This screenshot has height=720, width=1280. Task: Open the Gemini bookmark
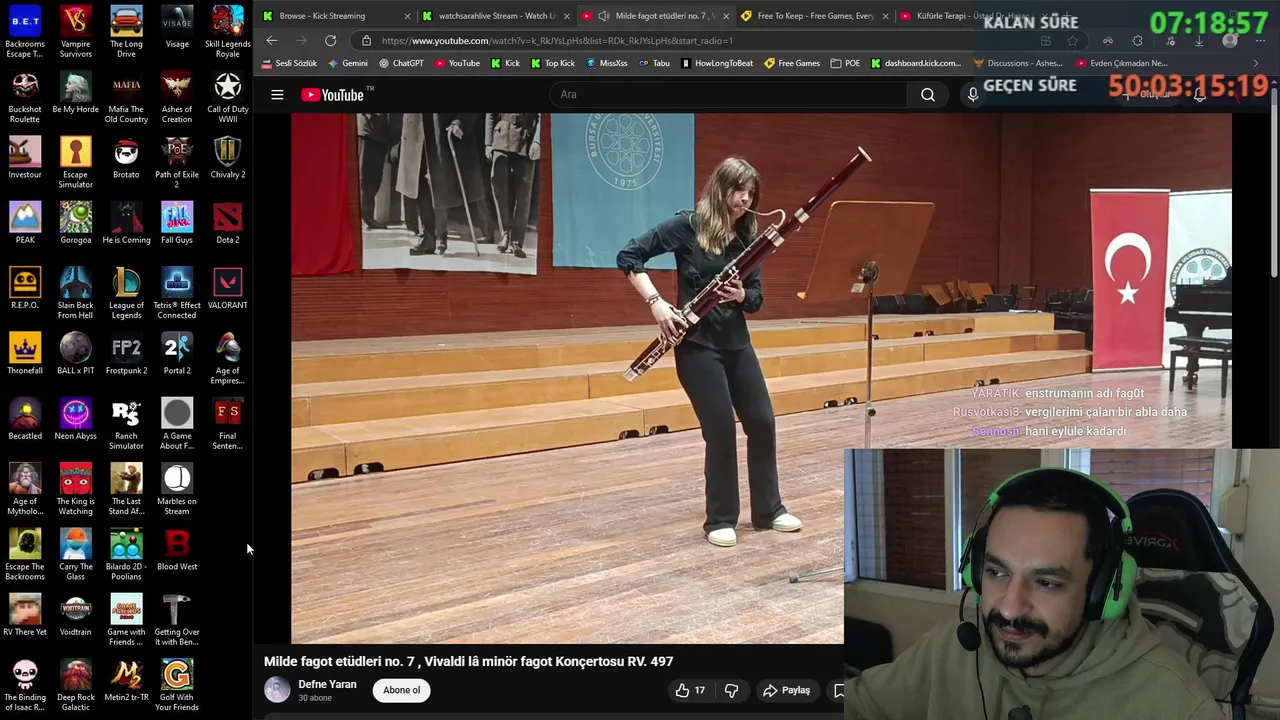tap(347, 63)
